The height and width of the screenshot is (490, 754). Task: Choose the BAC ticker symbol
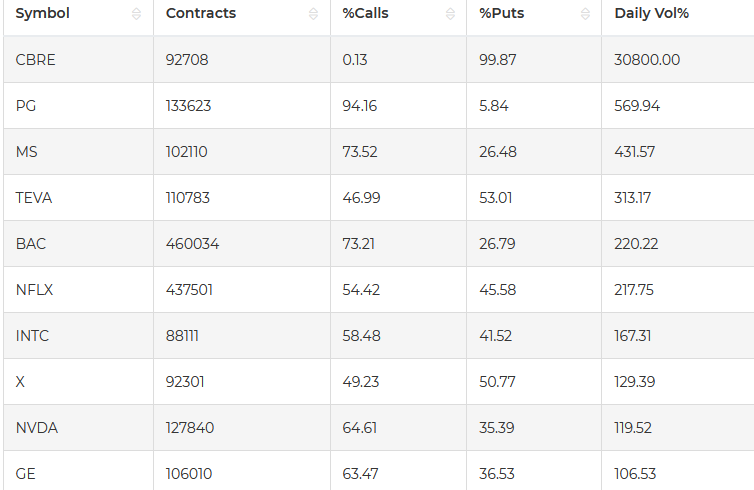[31, 244]
